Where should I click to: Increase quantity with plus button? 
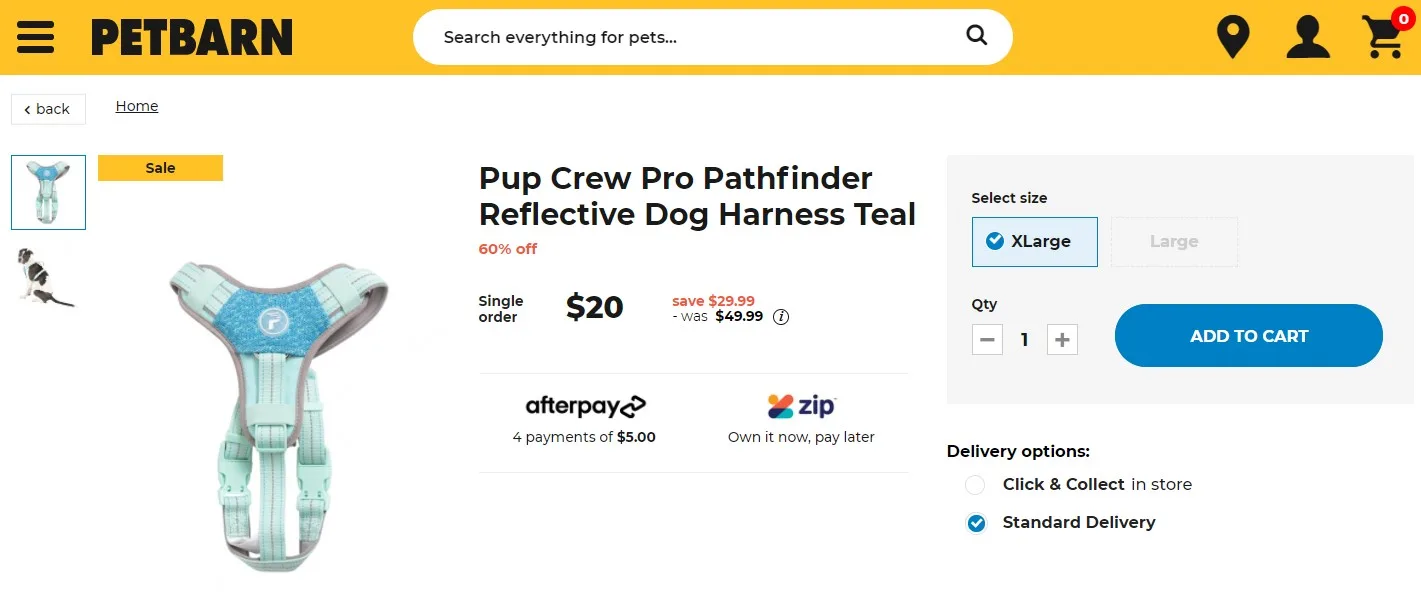click(1062, 340)
